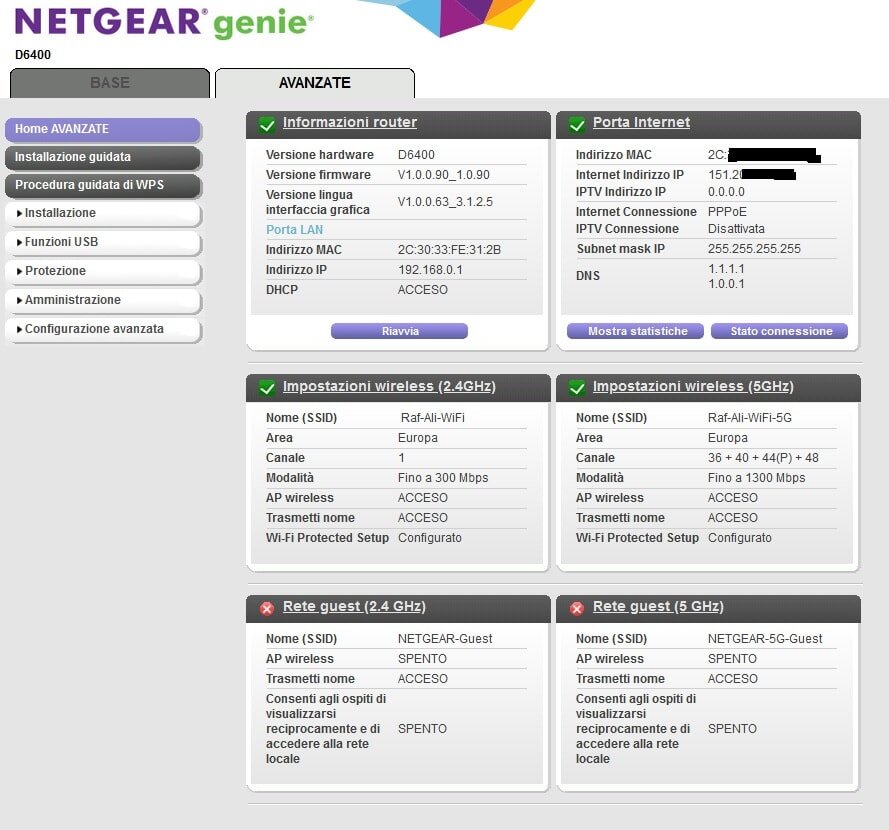Expand the Installazione menu
The height and width of the screenshot is (830, 889).
point(103,213)
